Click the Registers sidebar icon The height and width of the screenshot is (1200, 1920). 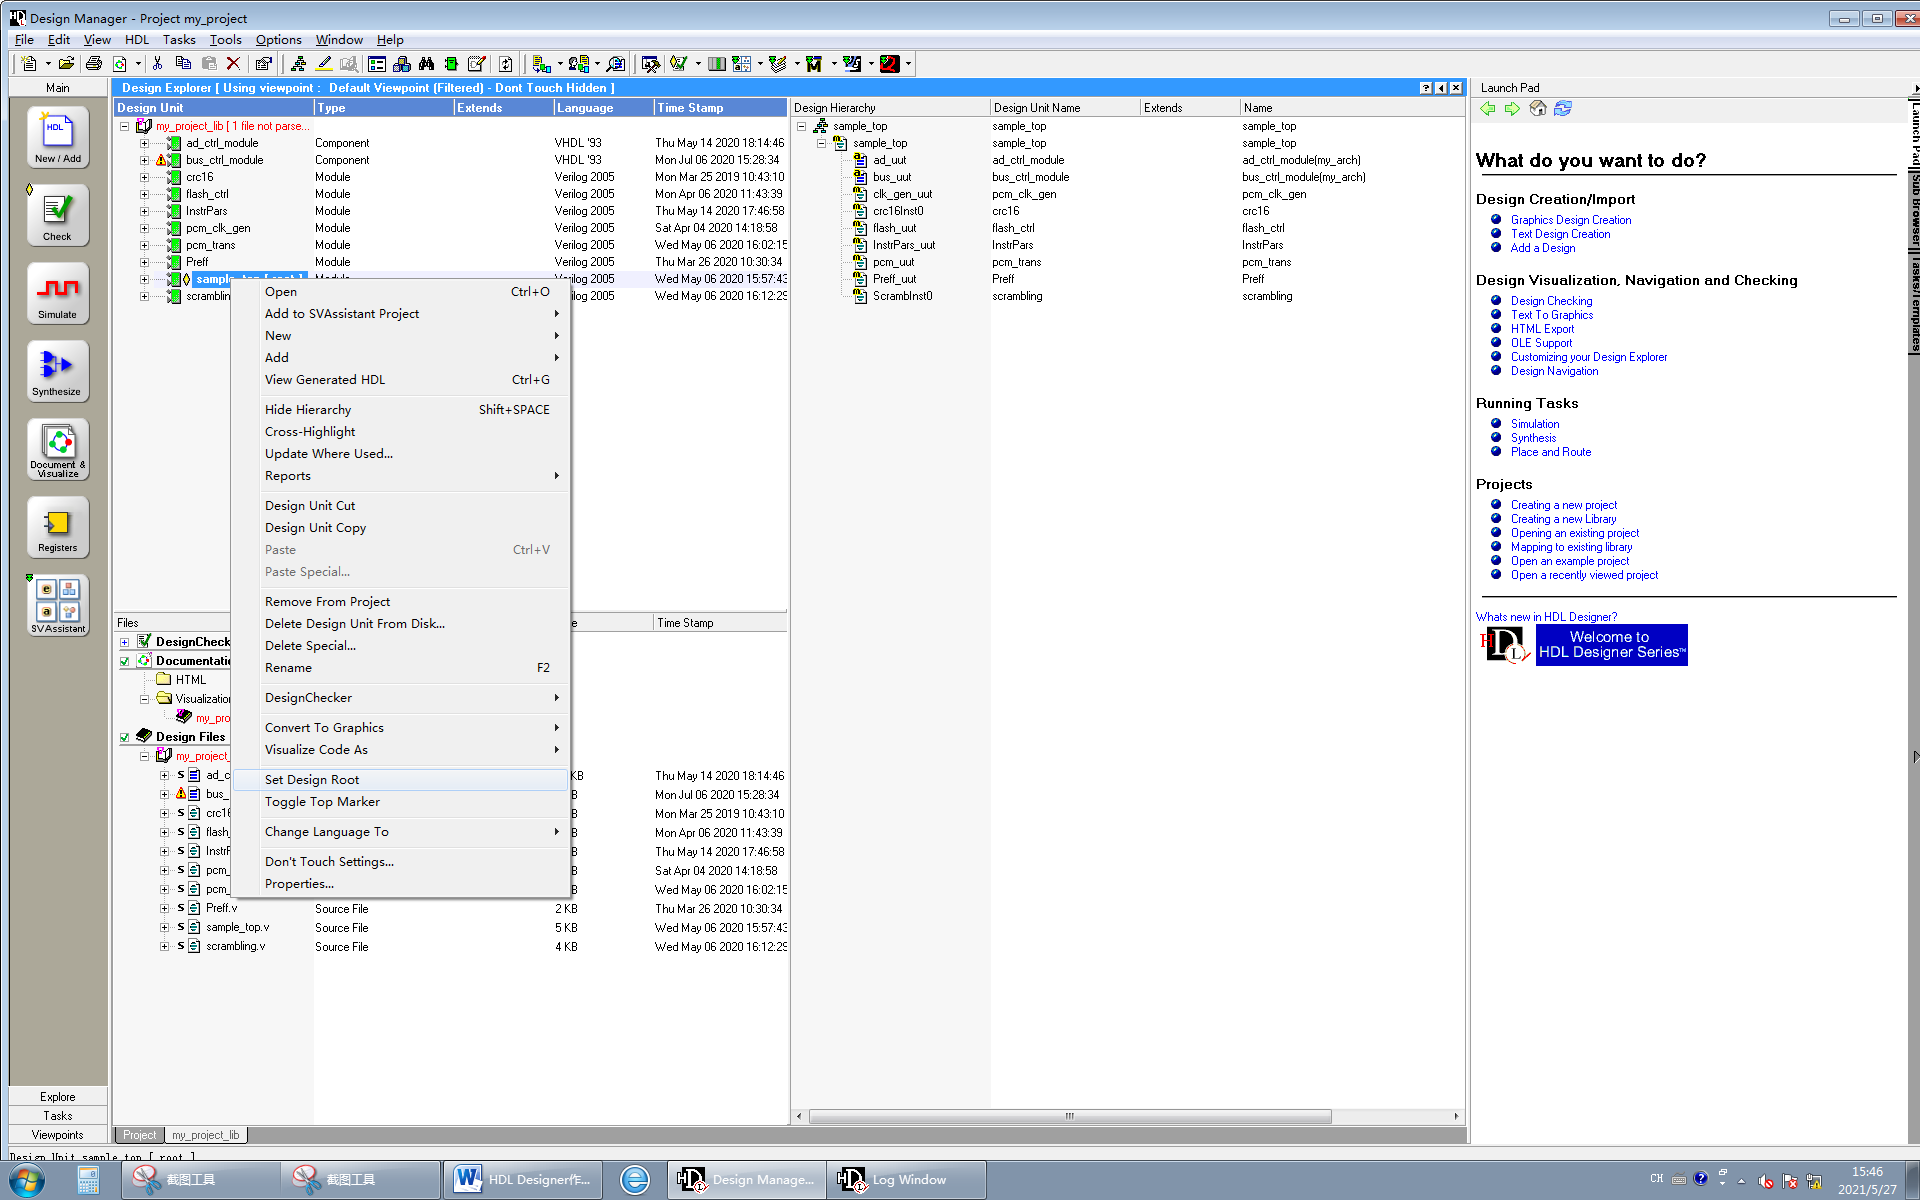57,527
